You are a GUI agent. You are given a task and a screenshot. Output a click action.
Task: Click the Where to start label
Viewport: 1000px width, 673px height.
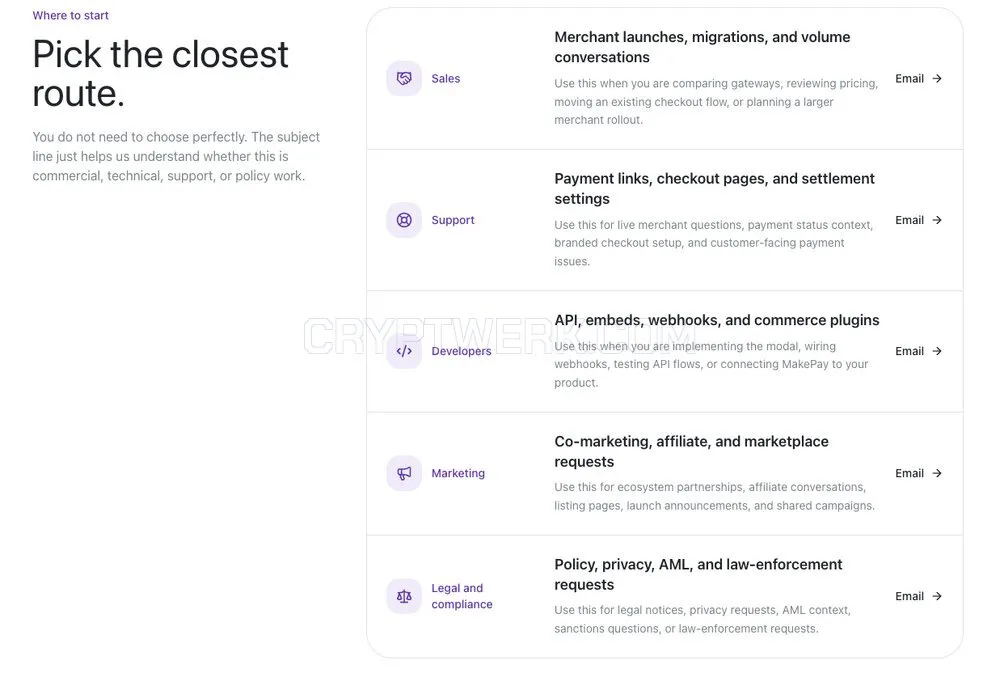[x=71, y=15]
